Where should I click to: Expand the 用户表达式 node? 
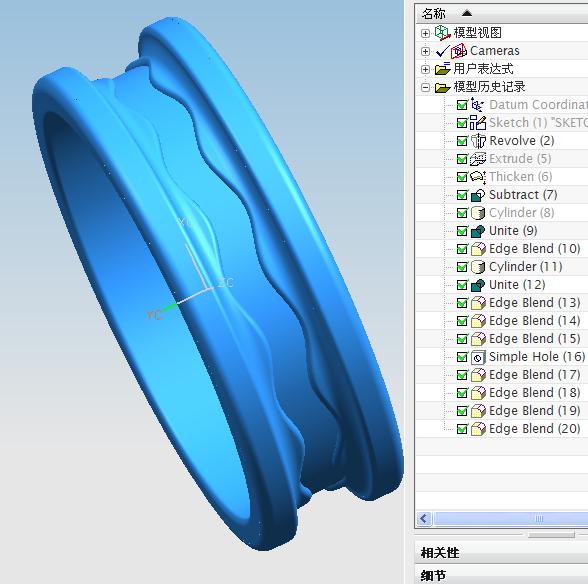(x=425, y=69)
